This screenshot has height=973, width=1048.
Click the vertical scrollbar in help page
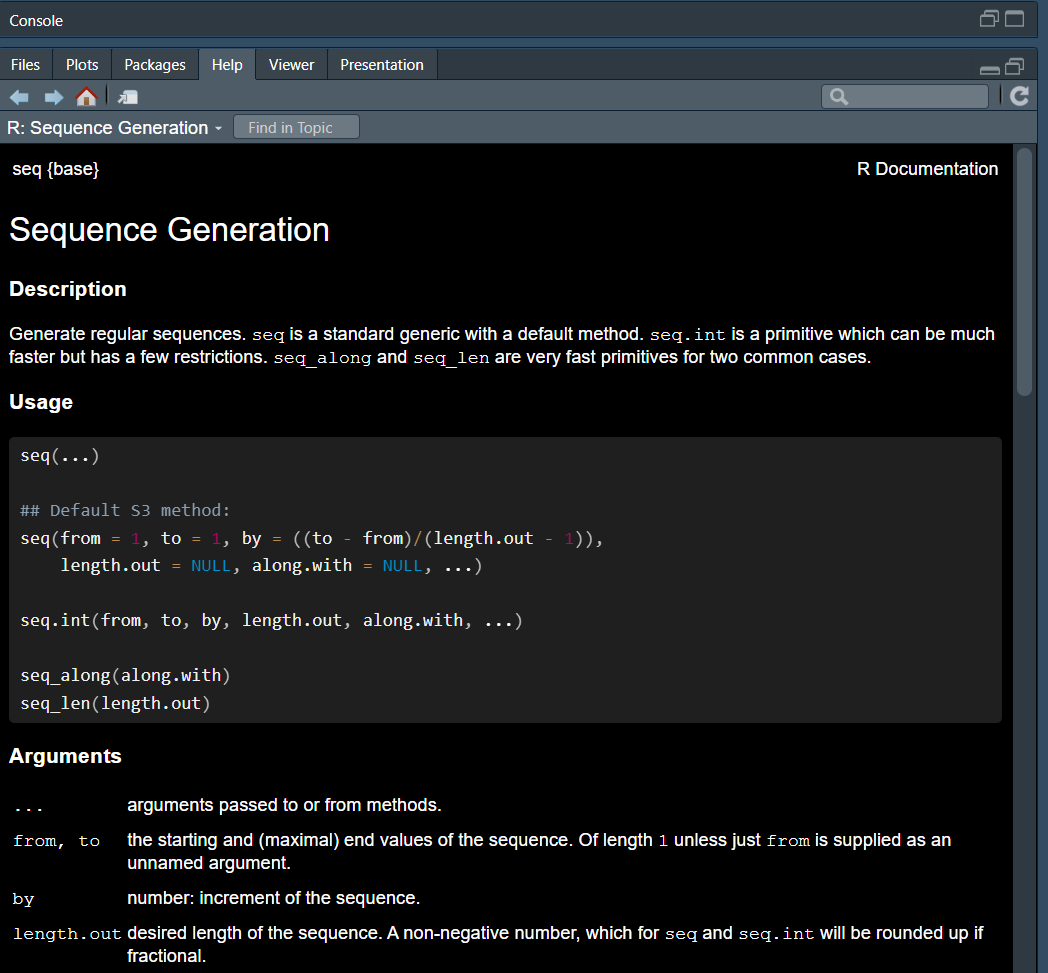click(x=1023, y=270)
